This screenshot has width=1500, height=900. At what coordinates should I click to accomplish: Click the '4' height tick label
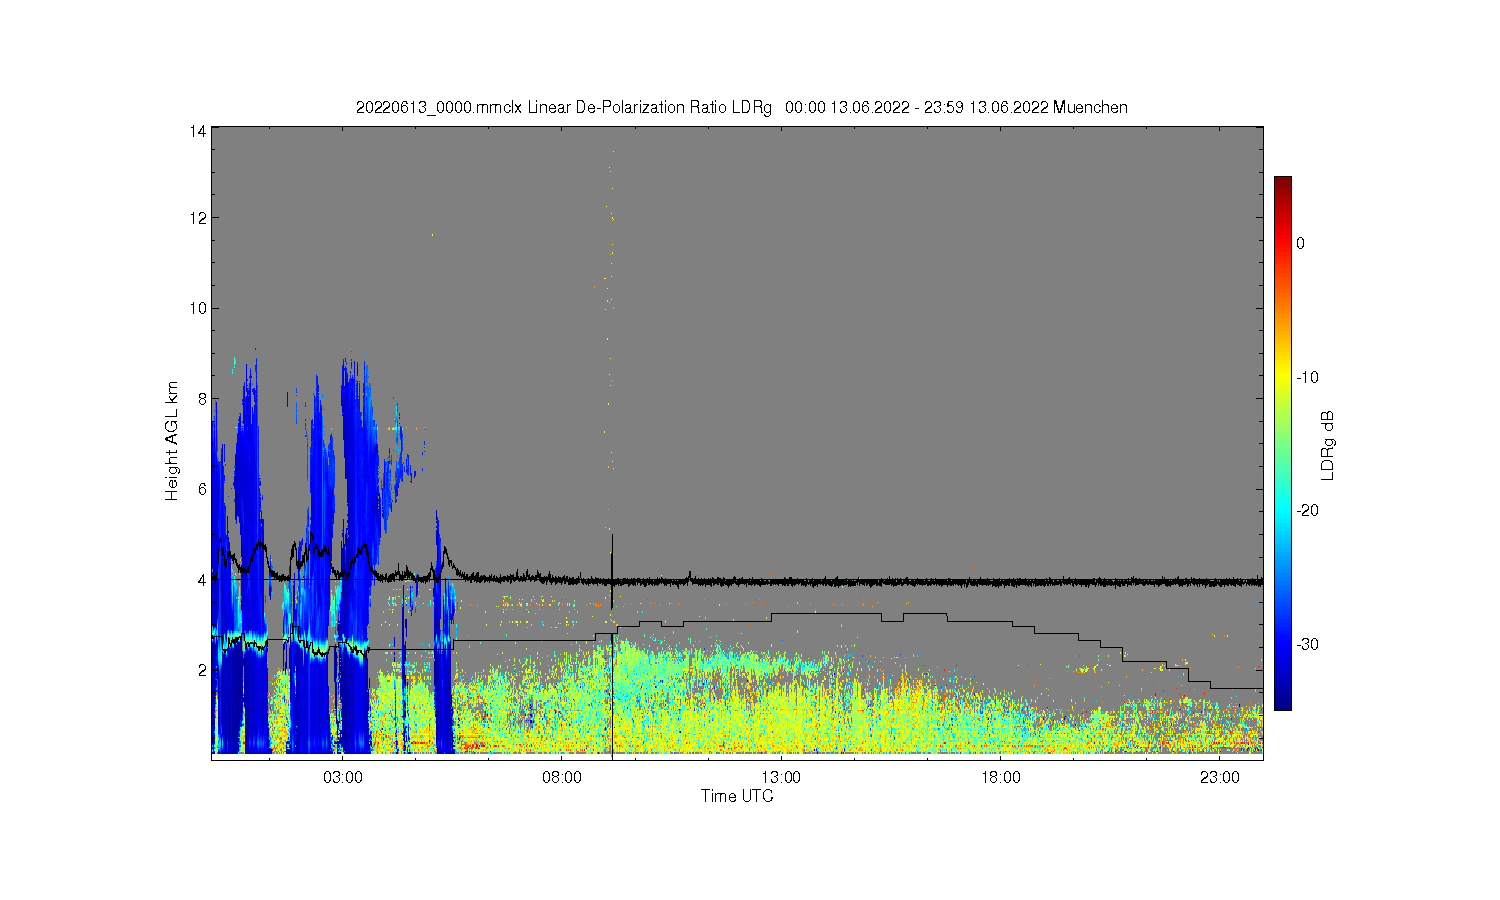click(202, 580)
